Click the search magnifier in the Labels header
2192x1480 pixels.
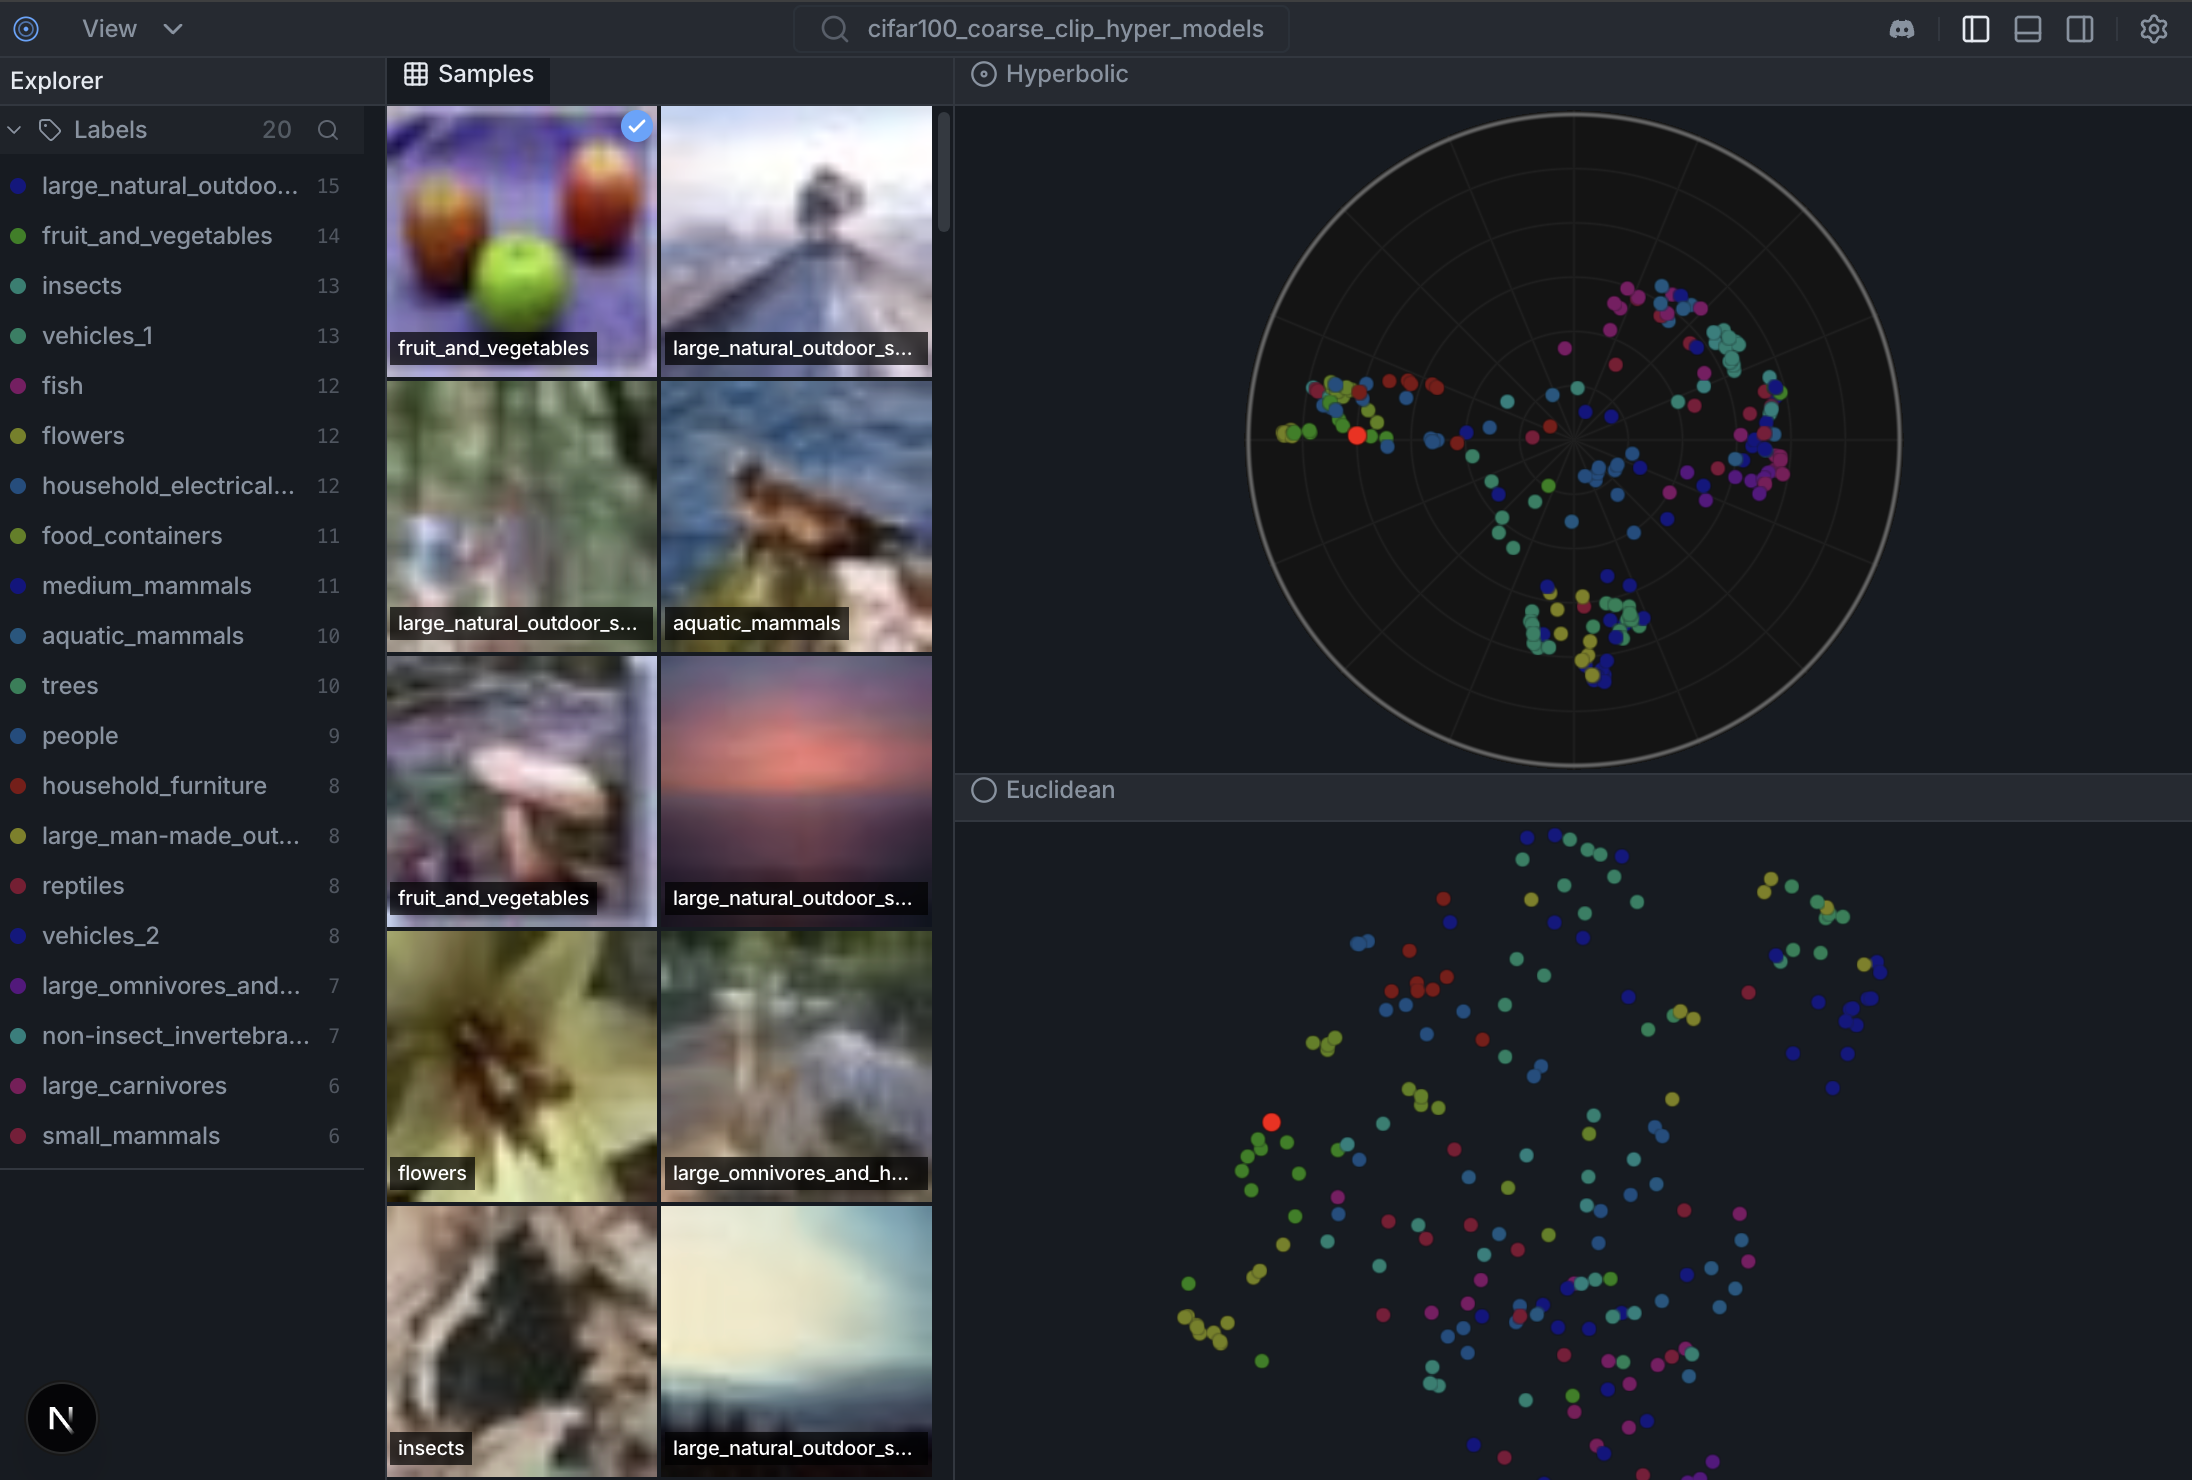[328, 130]
